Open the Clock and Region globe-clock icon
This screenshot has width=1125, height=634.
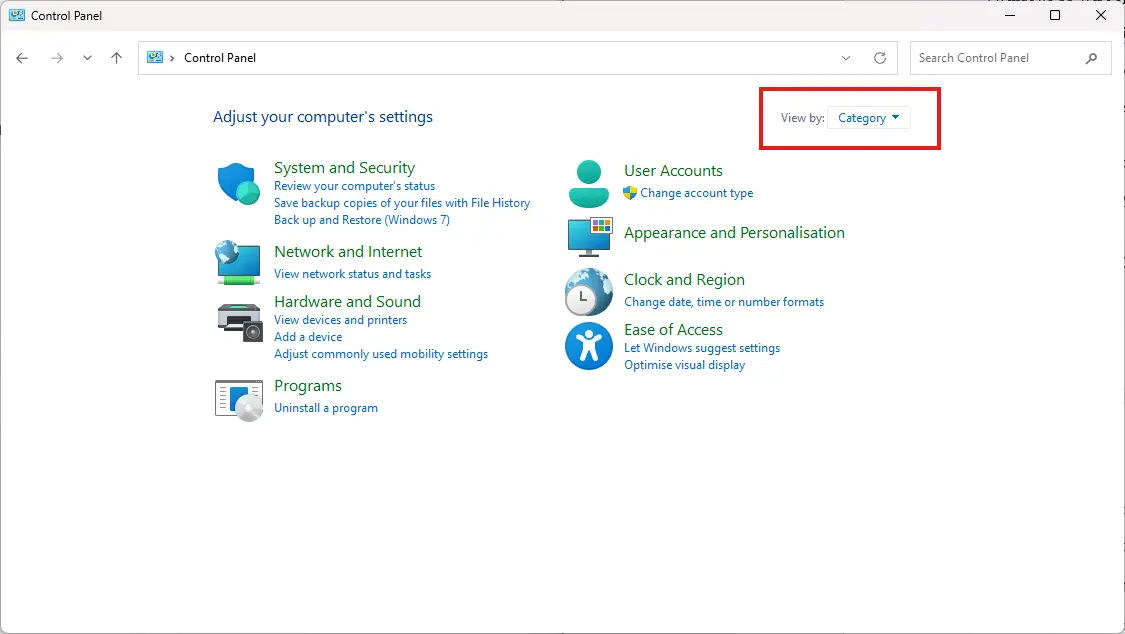588,292
